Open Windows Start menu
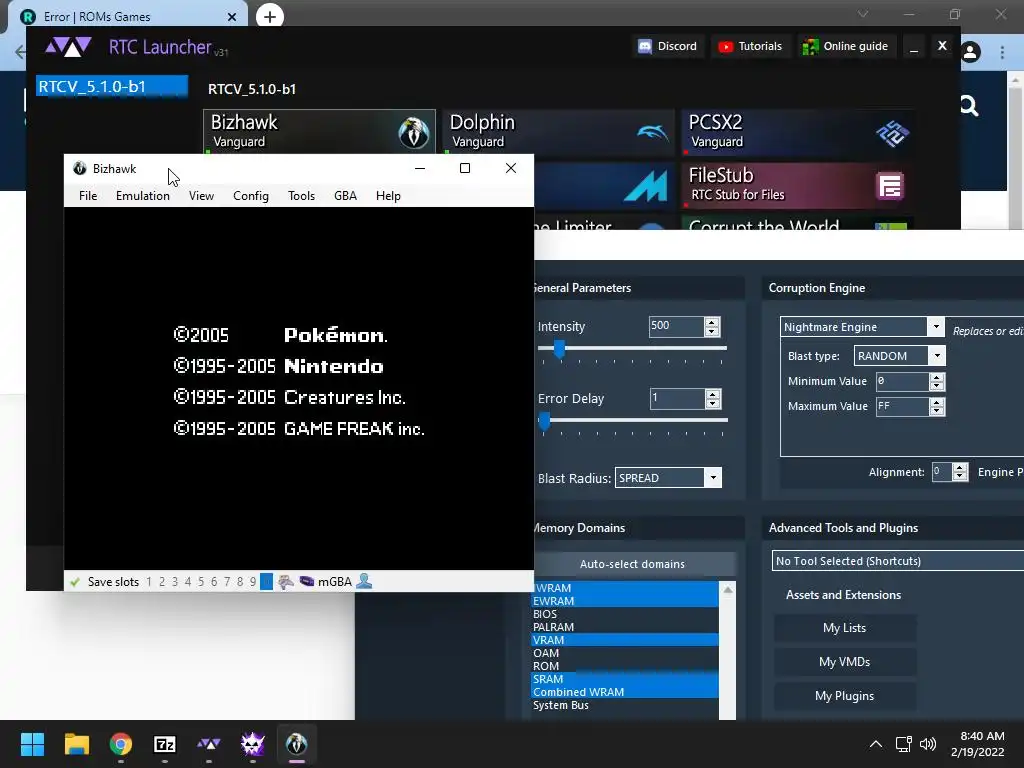1024x768 pixels. coord(32,744)
